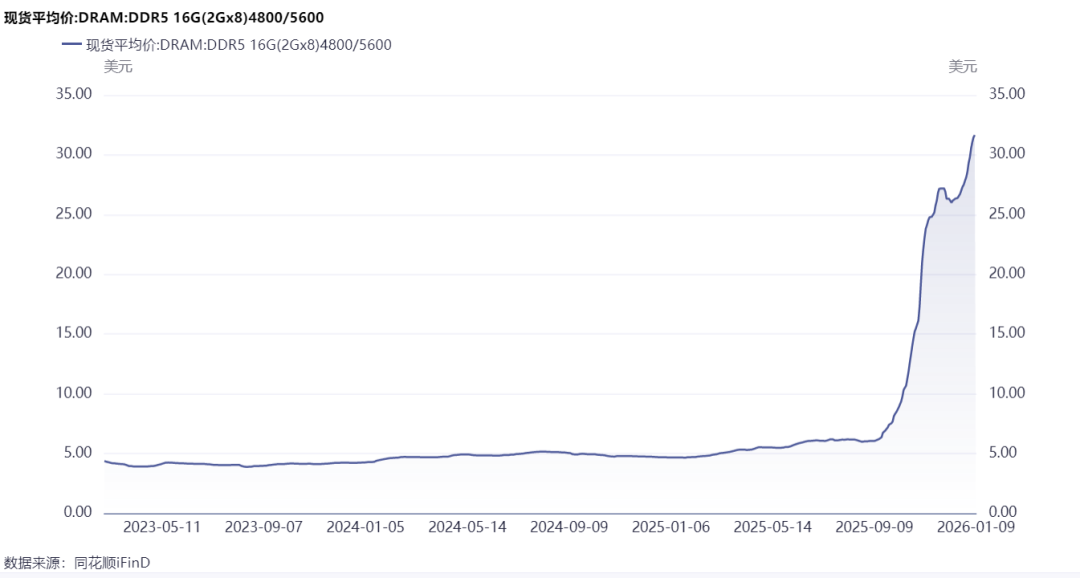Click the 2024-09-09 date on the x-axis
This screenshot has width=1080, height=578.
[569, 527]
